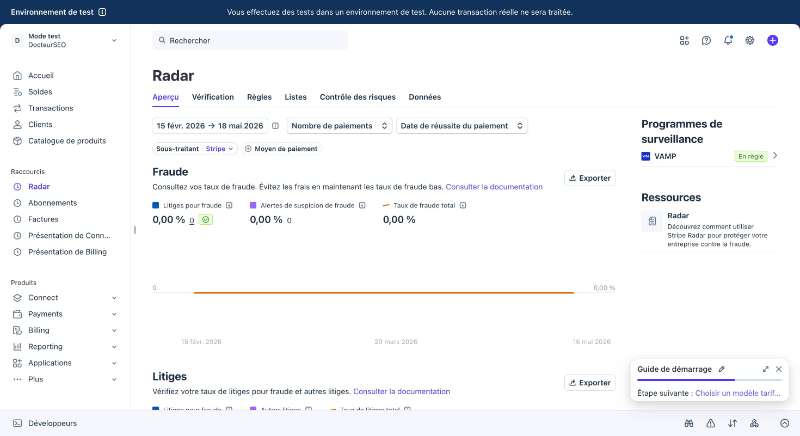Click the purple plus create button

point(772,40)
